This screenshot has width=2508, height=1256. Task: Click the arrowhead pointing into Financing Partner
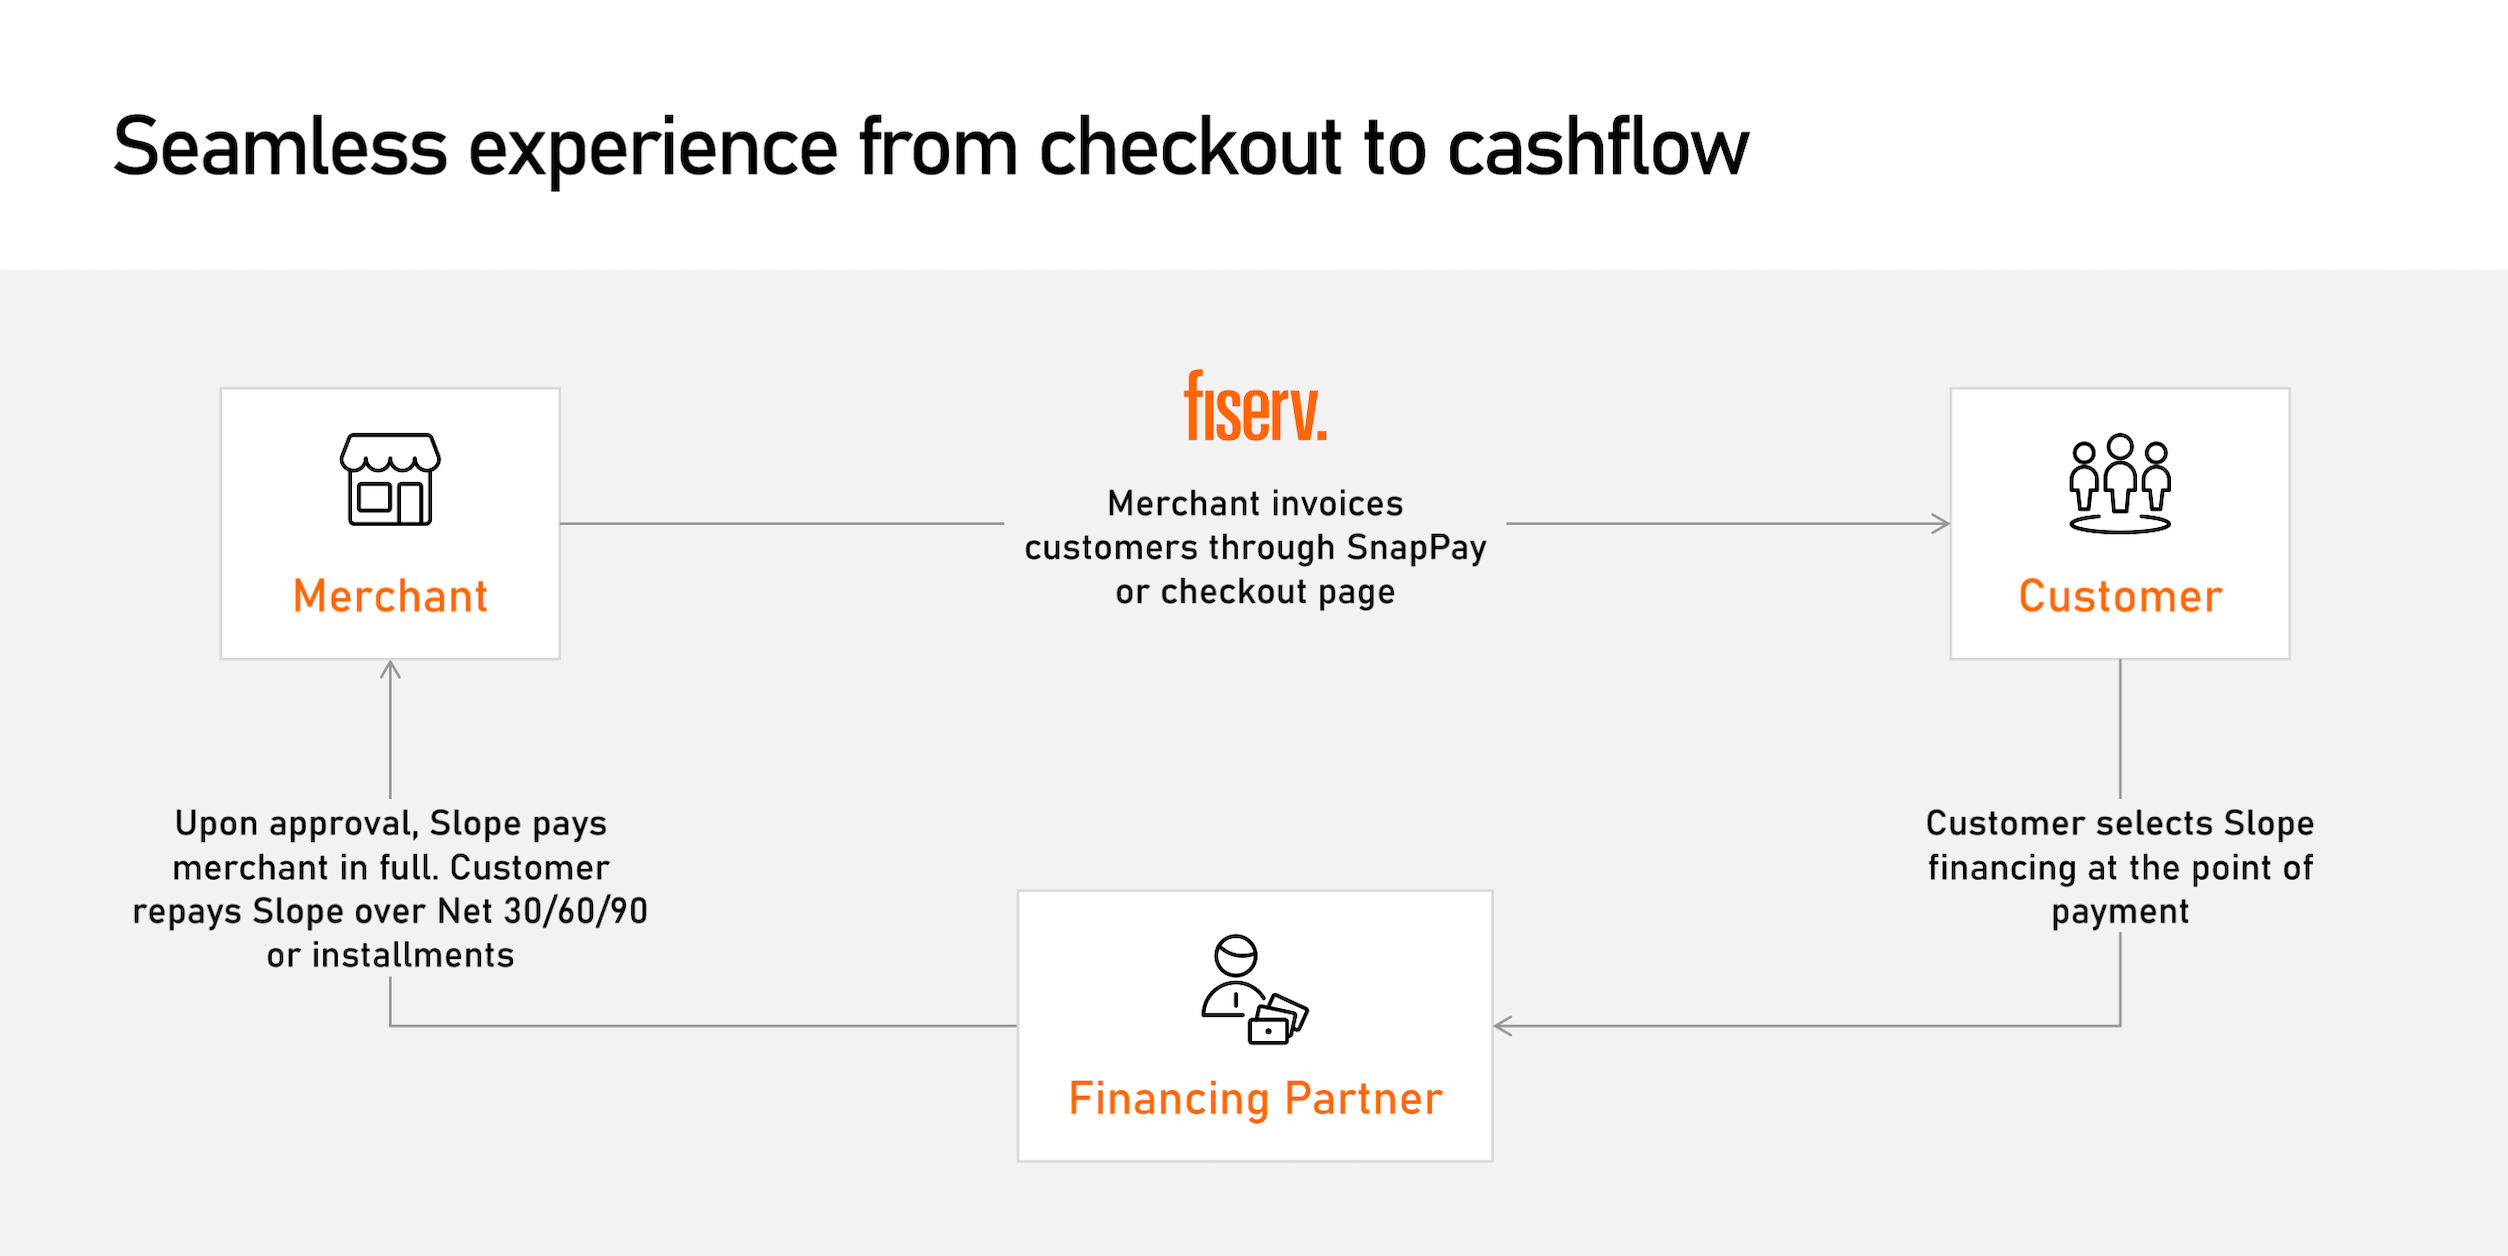(1503, 1025)
